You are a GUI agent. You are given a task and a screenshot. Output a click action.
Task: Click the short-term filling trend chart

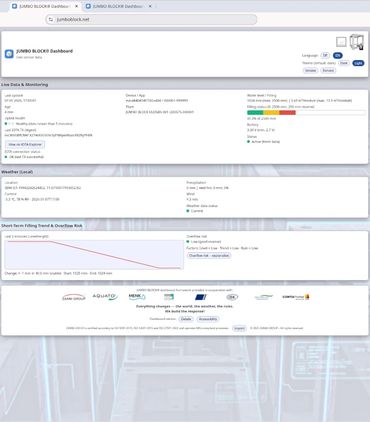pyautogui.click(x=94, y=254)
